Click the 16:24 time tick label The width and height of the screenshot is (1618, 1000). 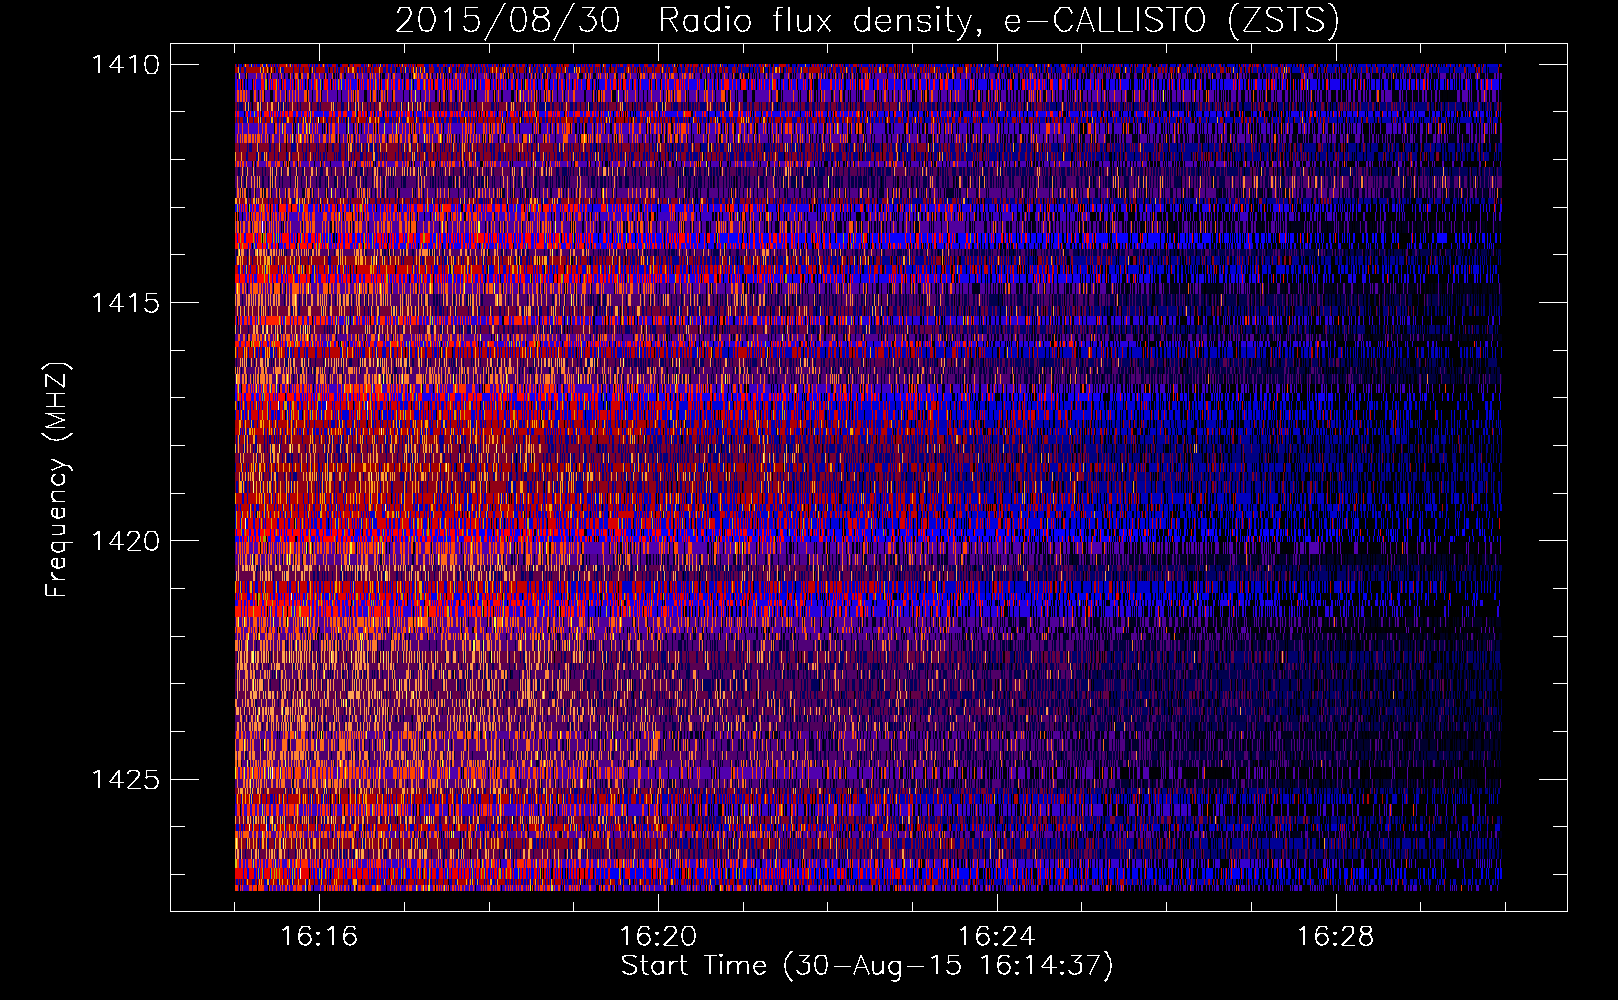click(x=997, y=936)
